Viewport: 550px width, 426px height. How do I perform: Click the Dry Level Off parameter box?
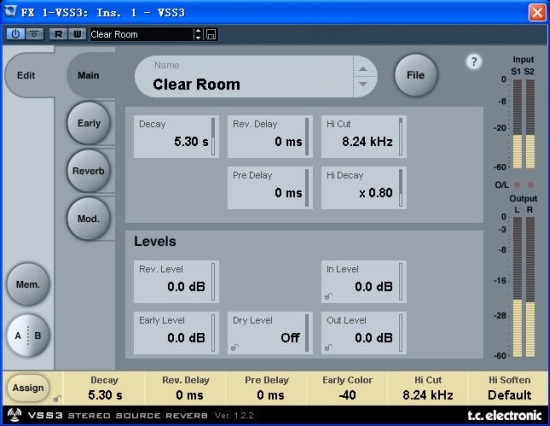tap(270, 333)
